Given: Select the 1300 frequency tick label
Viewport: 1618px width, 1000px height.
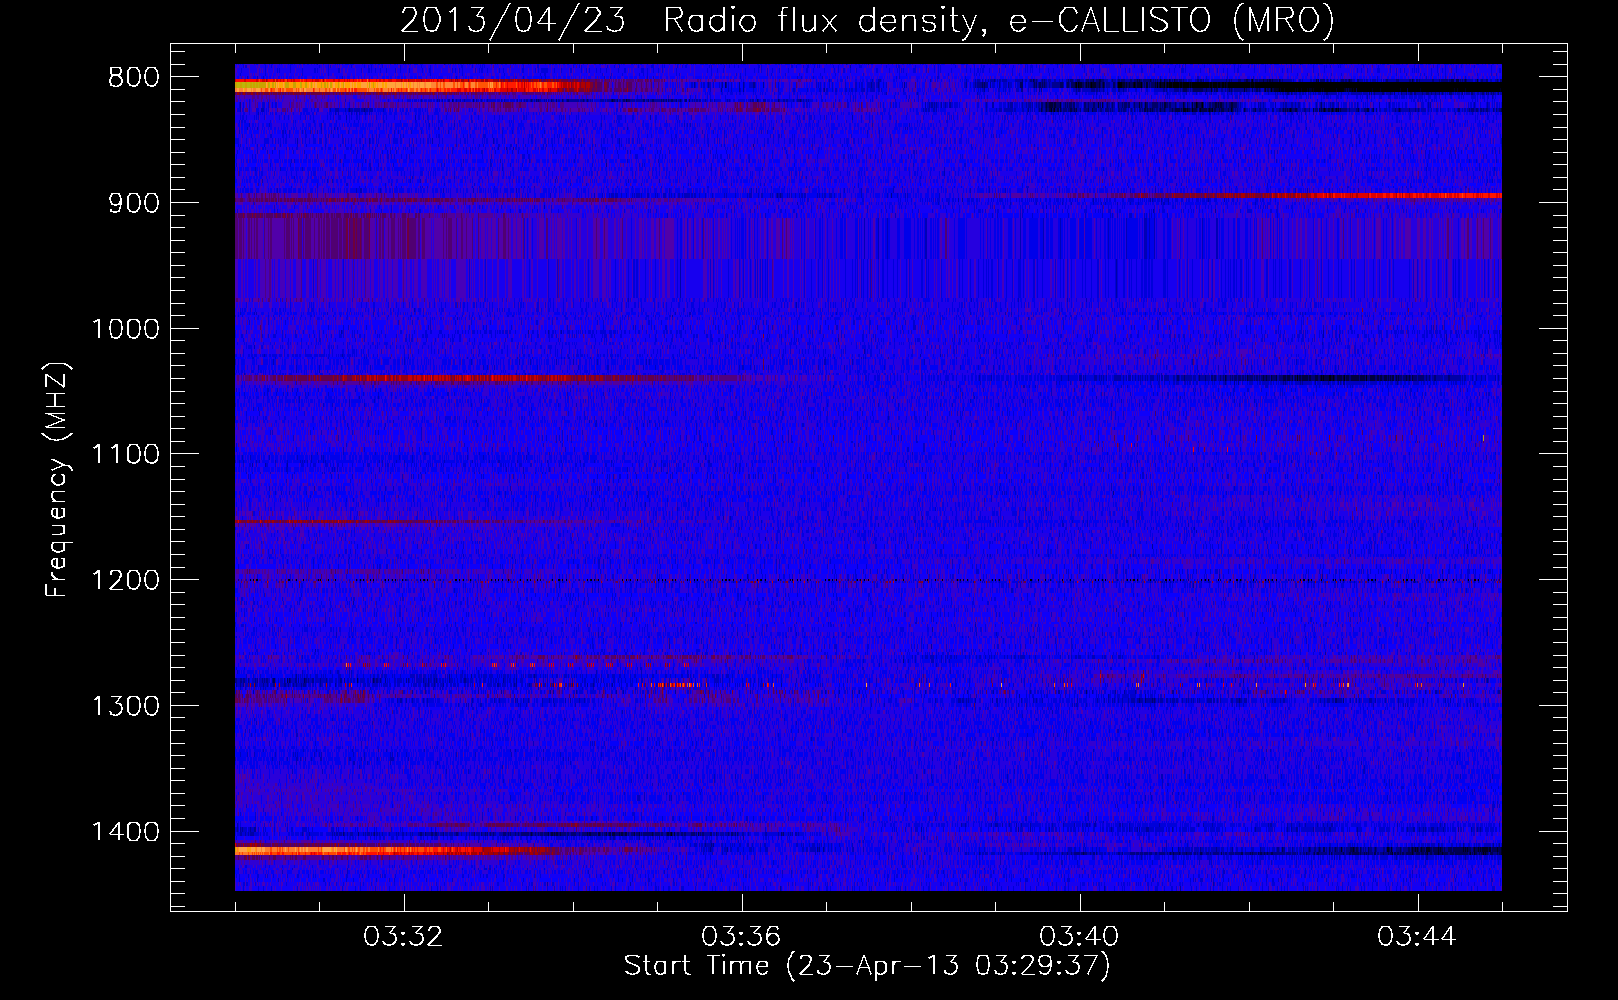Looking at the screenshot, I should (x=126, y=706).
